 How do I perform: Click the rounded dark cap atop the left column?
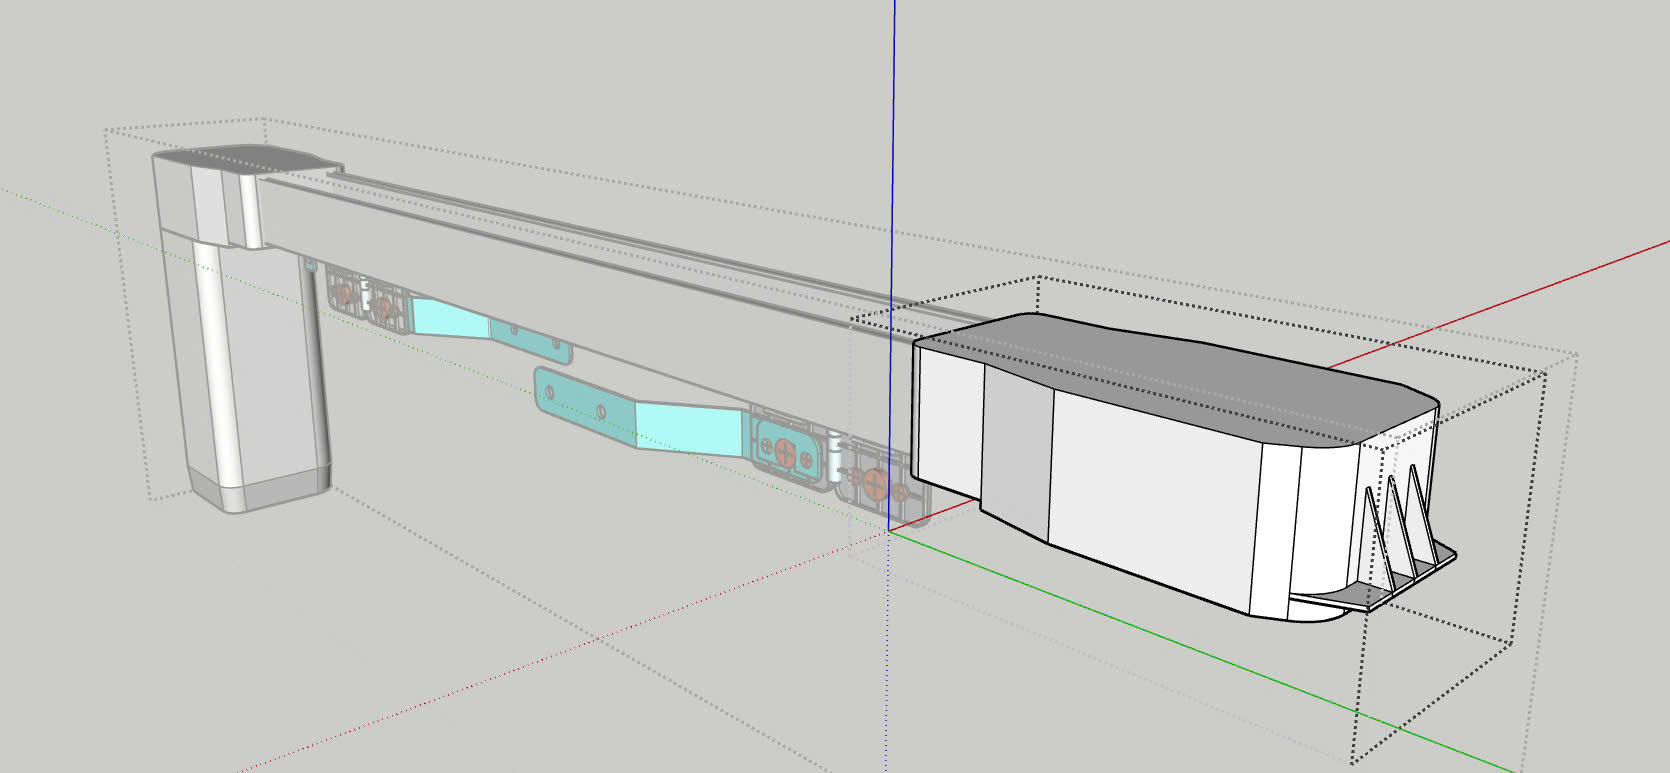(255, 160)
